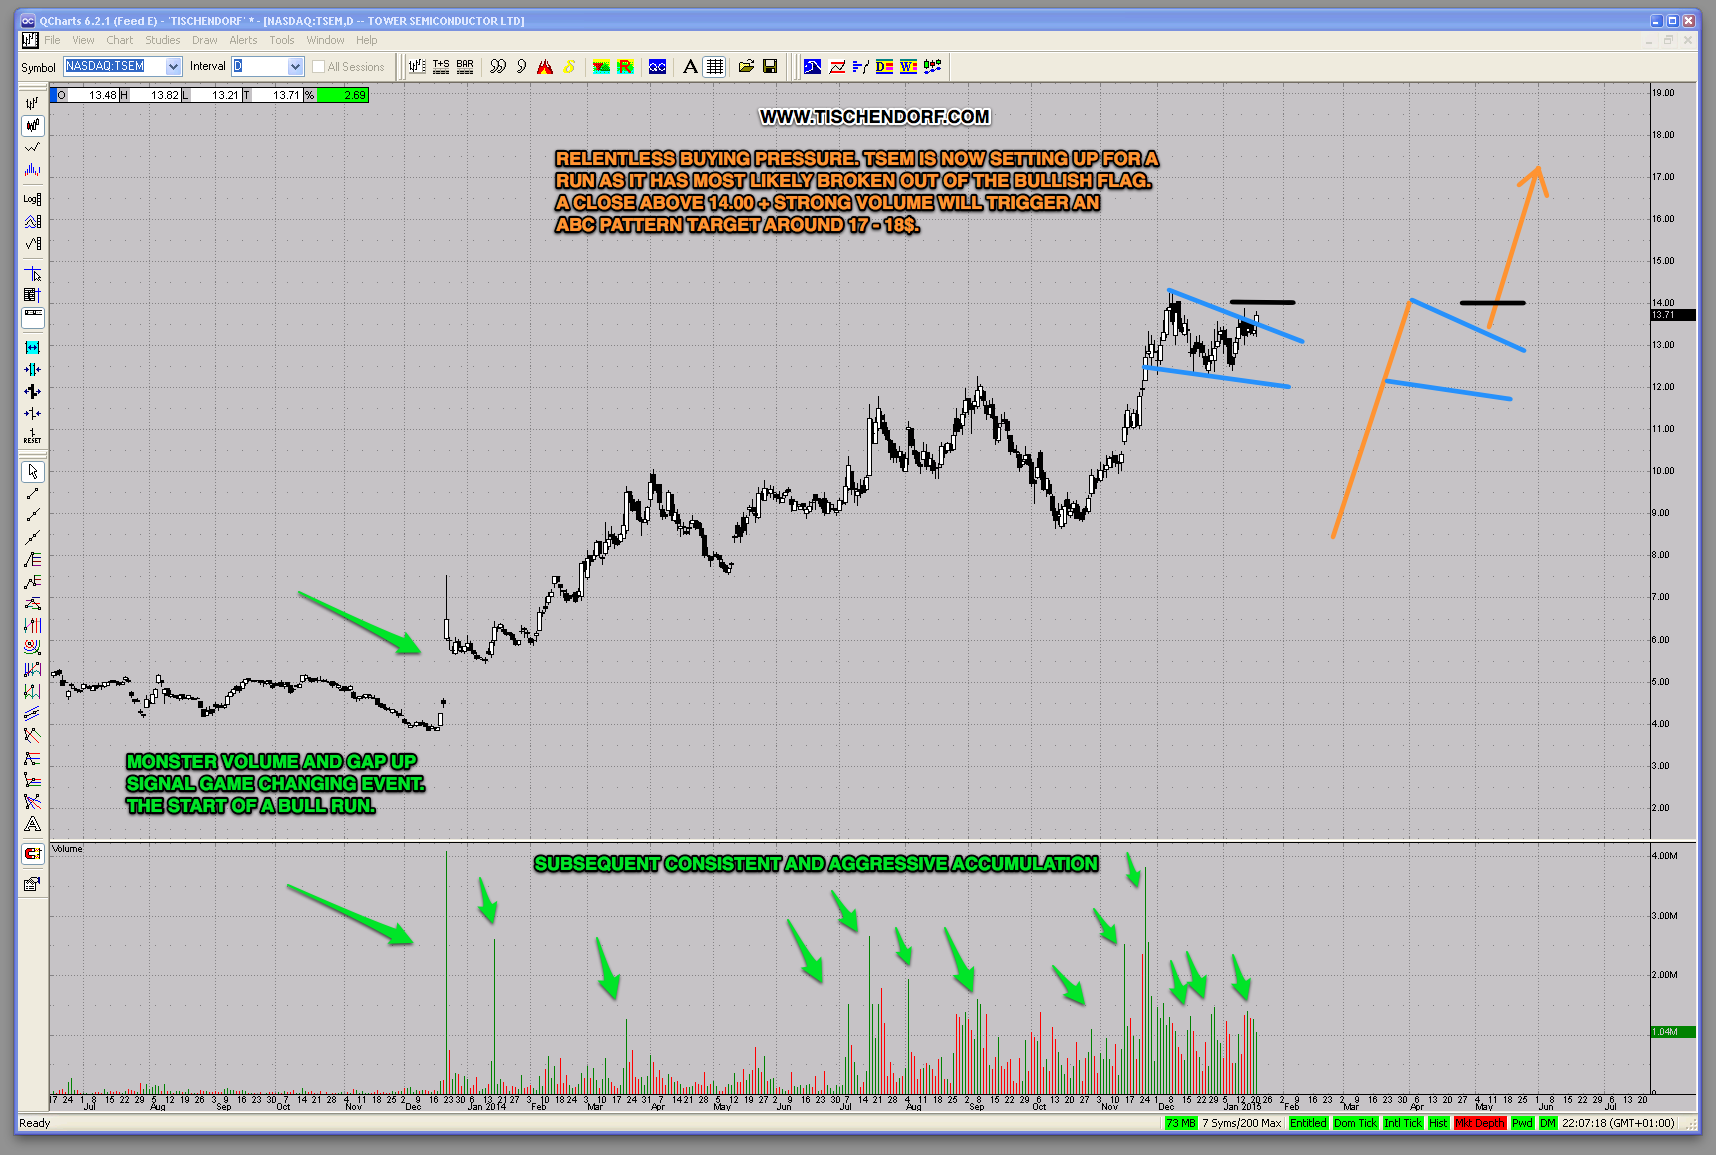Click the open folder icon
The height and width of the screenshot is (1155, 1716).
click(x=746, y=67)
